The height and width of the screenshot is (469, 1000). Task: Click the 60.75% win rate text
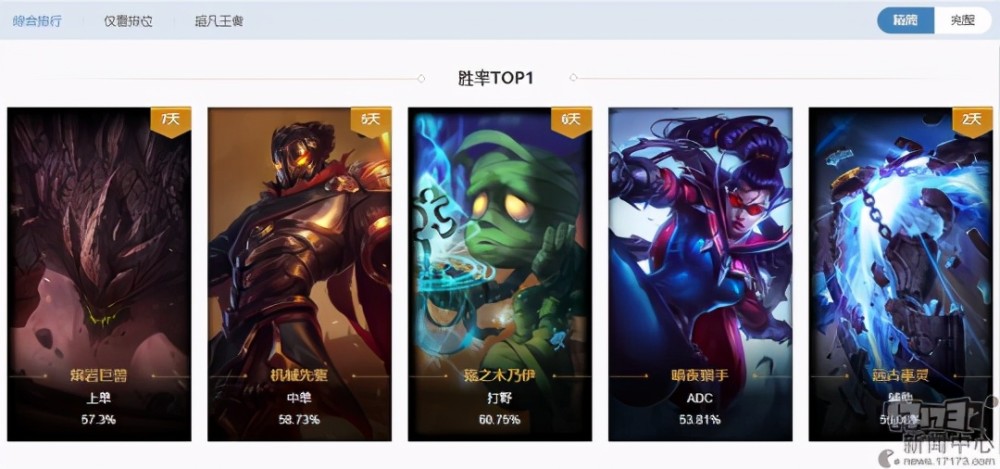click(x=499, y=420)
